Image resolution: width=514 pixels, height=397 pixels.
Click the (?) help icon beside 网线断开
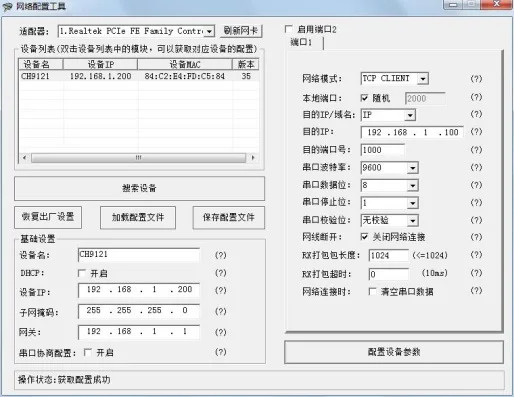coord(476,237)
